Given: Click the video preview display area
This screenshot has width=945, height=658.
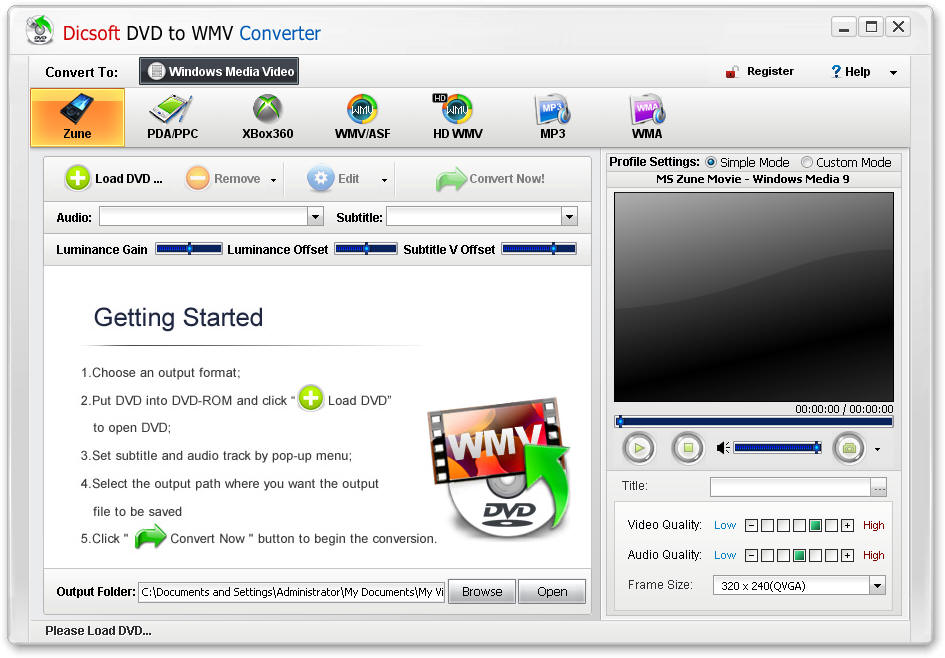Looking at the screenshot, I should point(753,297).
